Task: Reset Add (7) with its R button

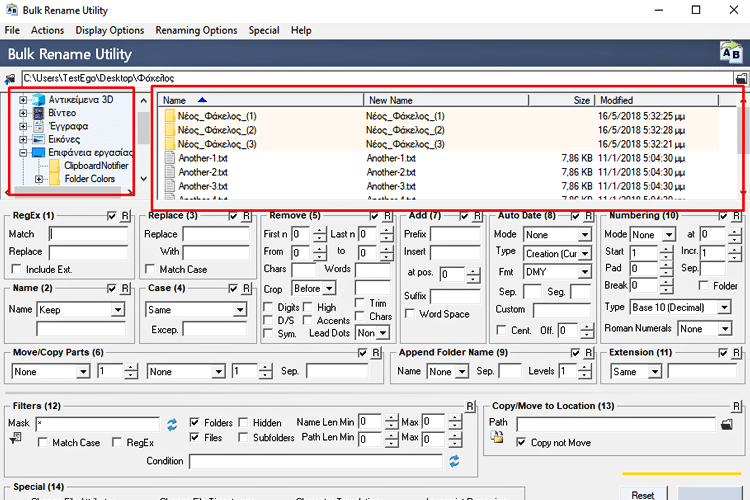Action: tap(477, 216)
